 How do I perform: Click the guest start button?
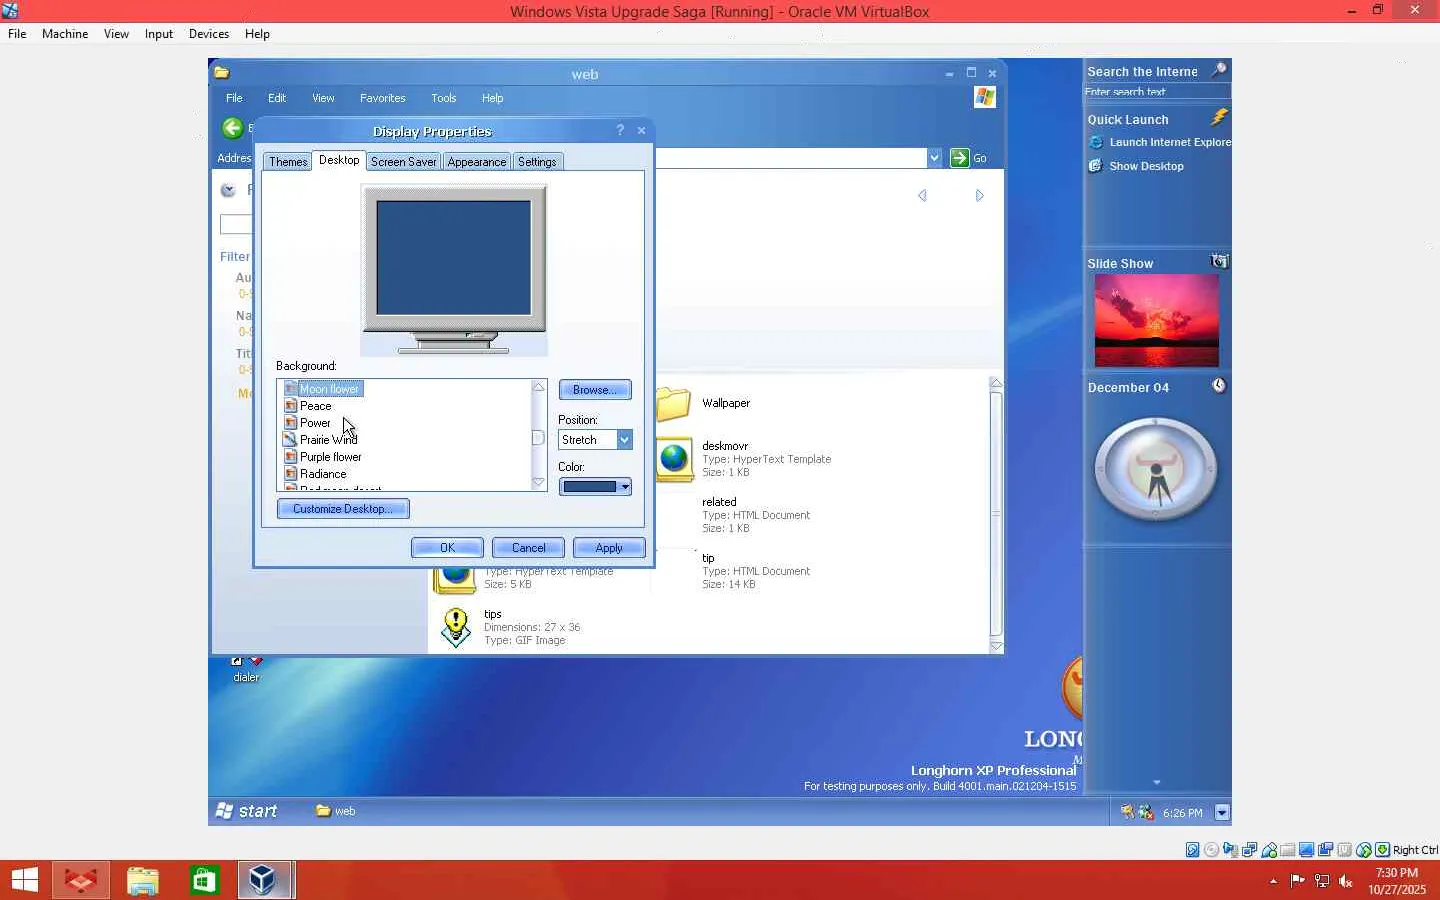pos(247,811)
